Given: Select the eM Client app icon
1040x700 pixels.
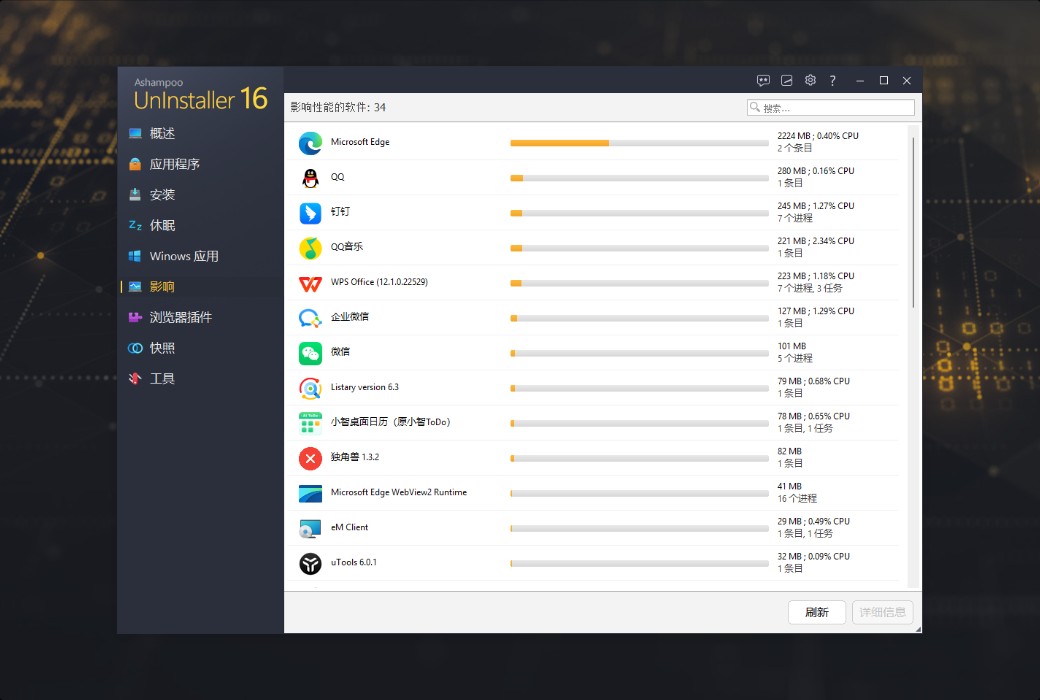Looking at the screenshot, I should [310, 529].
